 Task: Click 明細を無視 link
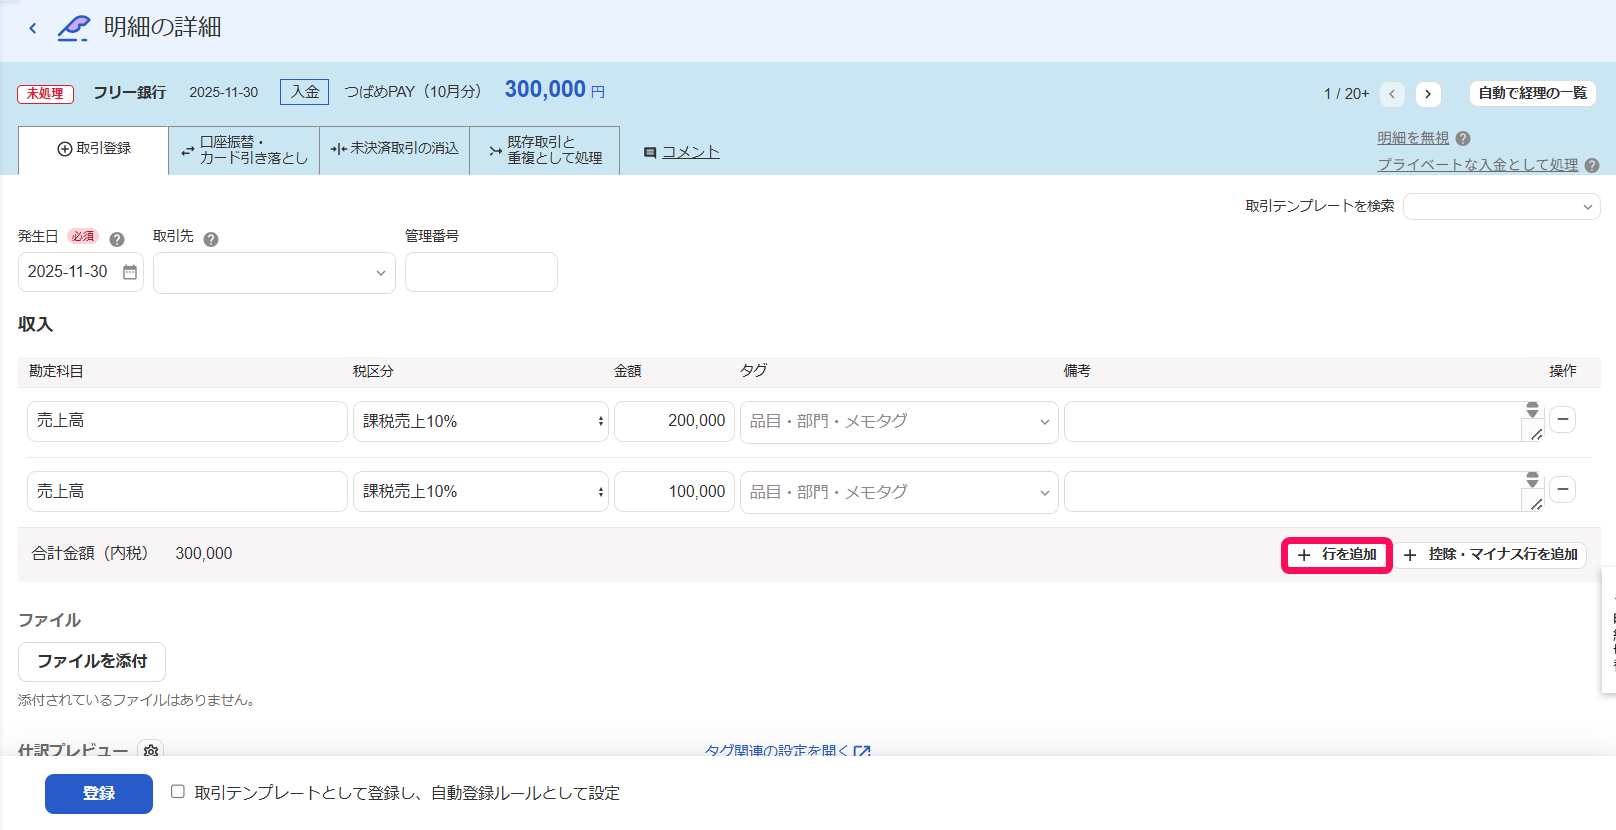click(x=1413, y=139)
